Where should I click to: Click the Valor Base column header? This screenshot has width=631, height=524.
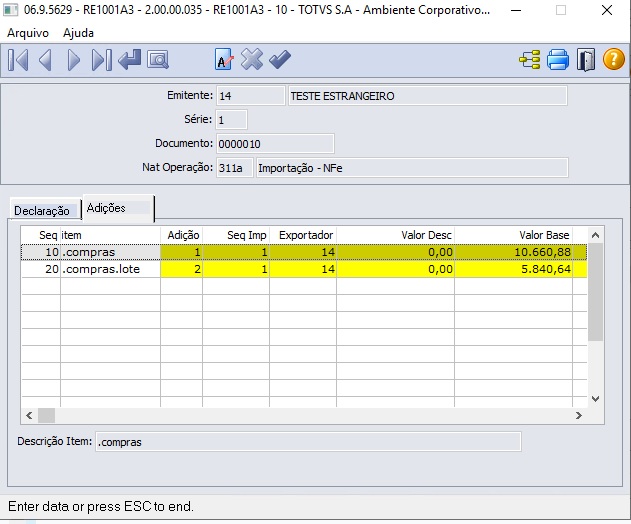coord(513,235)
